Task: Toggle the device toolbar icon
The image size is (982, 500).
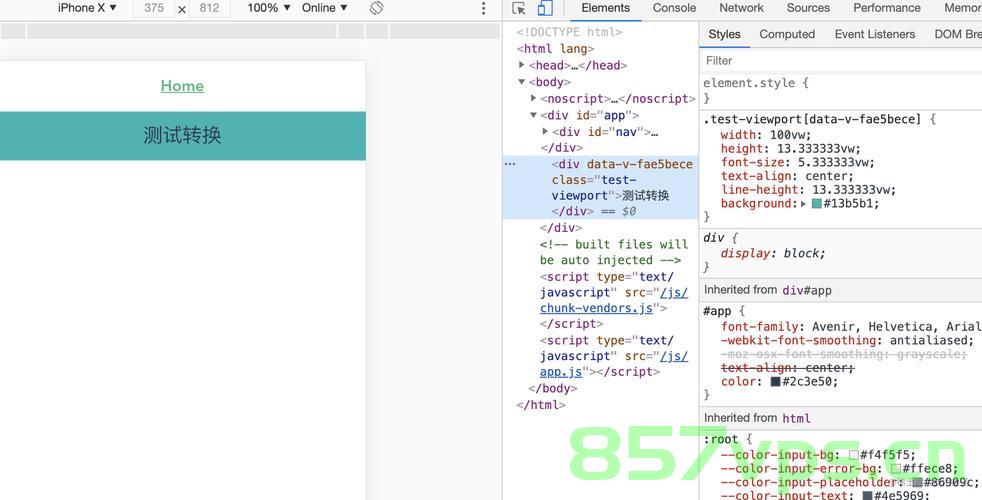Action: point(545,8)
